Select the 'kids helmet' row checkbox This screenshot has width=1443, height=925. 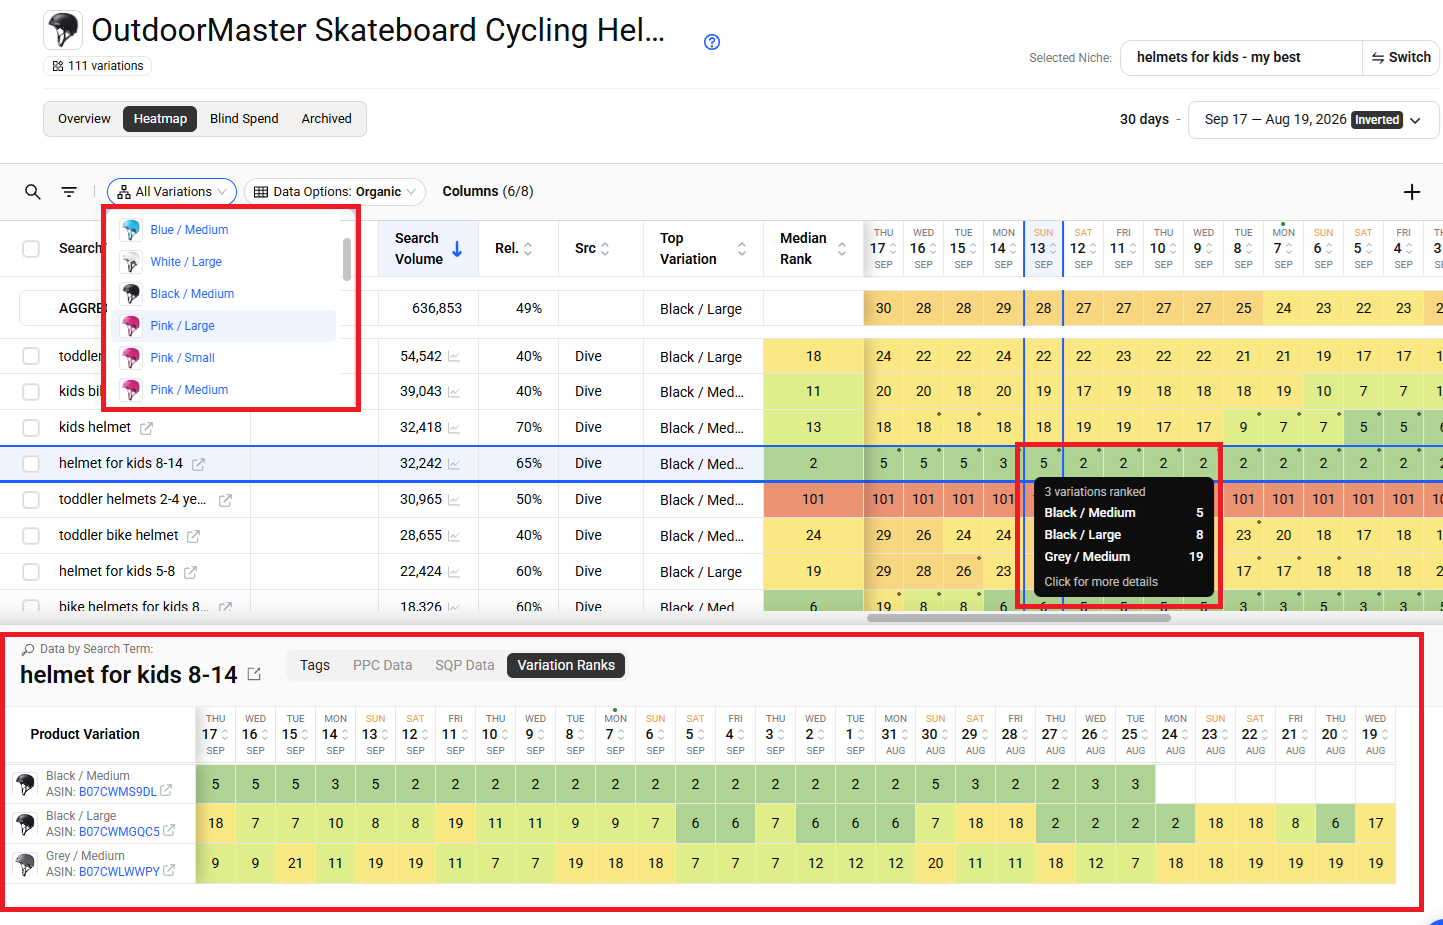(31, 428)
